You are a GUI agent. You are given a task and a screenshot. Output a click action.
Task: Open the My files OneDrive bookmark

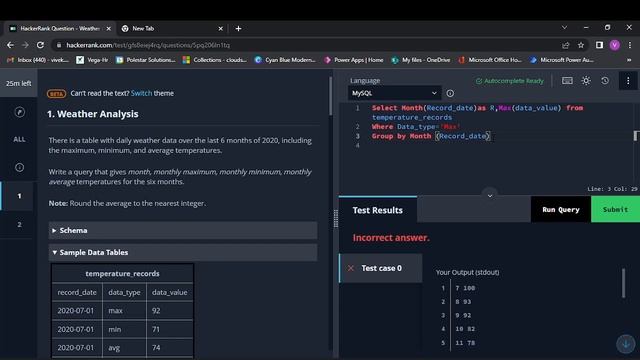[x=421, y=60]
